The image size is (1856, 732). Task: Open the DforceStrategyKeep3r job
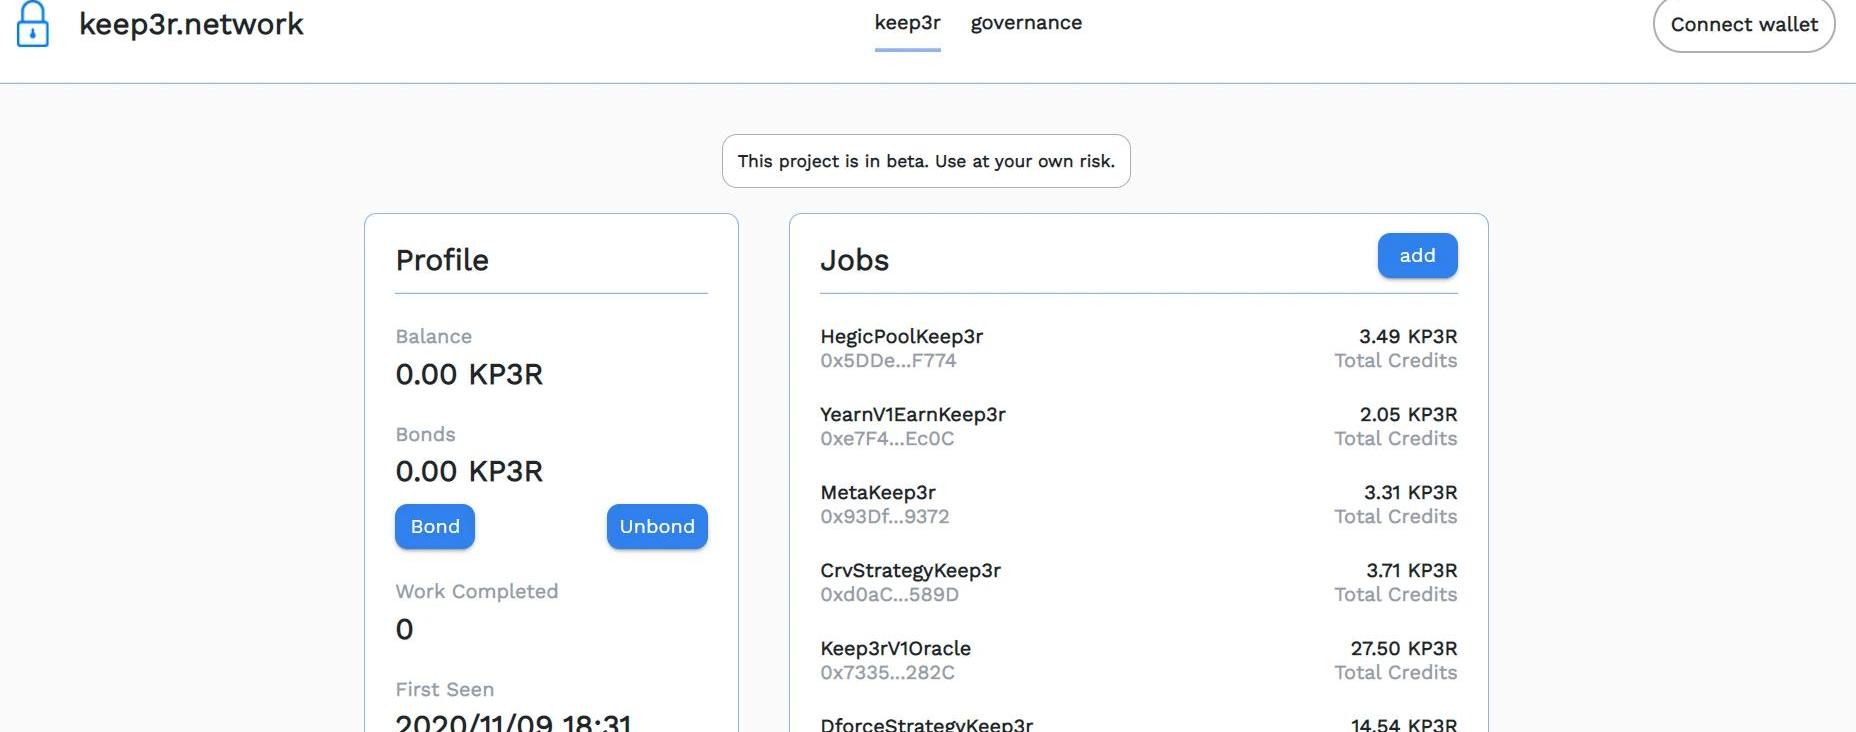click(926, 724)
